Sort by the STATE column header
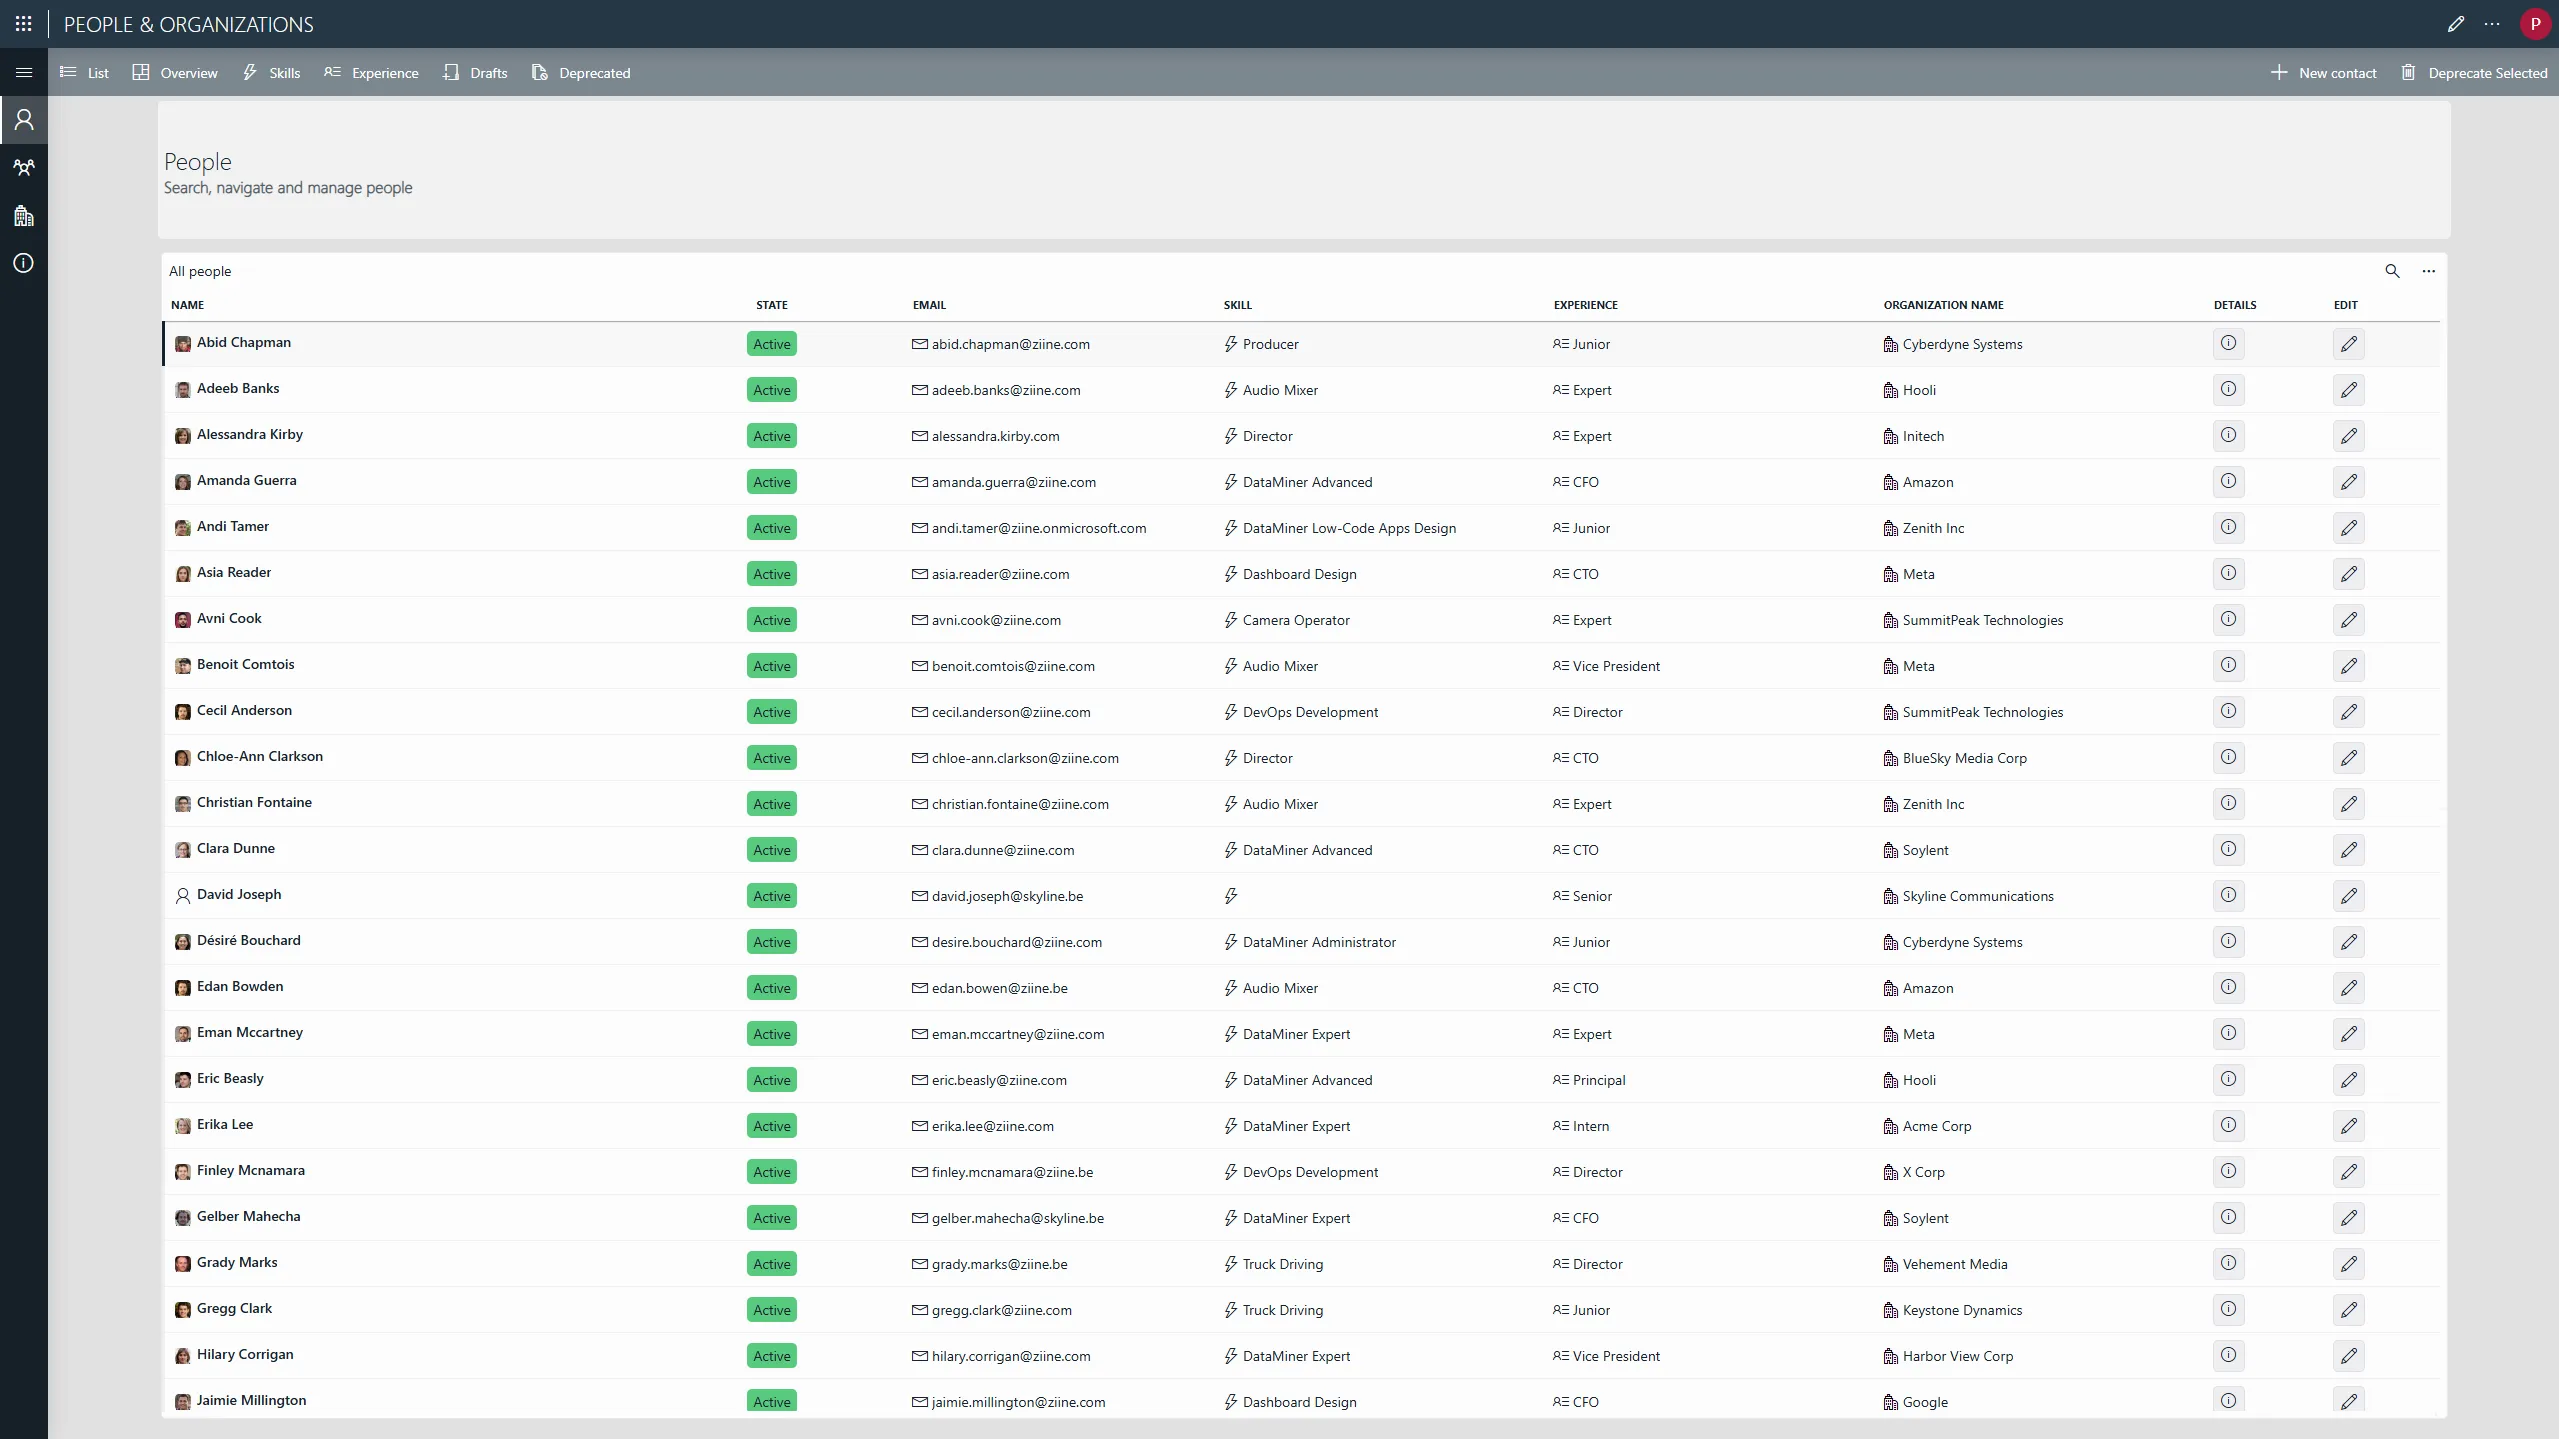Screen dimensions: 2559x1439 [771, 305]
